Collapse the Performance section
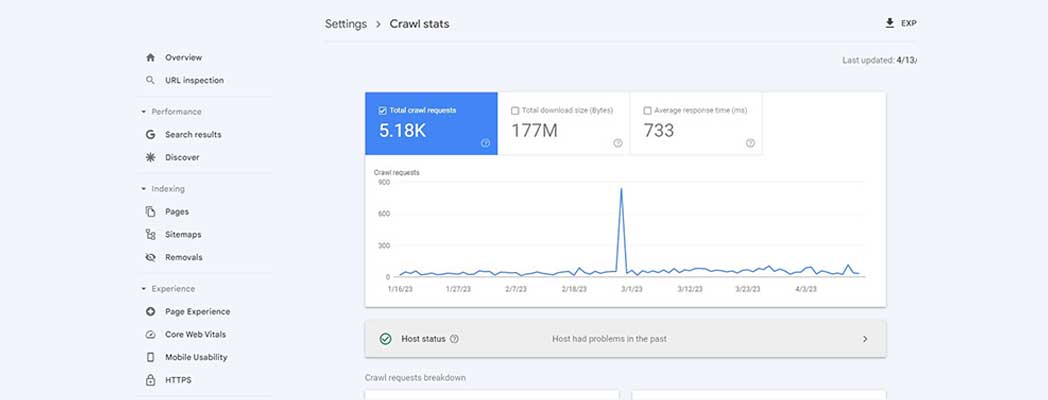Viewport: 1048px width, 400px height. pos(144,112)
